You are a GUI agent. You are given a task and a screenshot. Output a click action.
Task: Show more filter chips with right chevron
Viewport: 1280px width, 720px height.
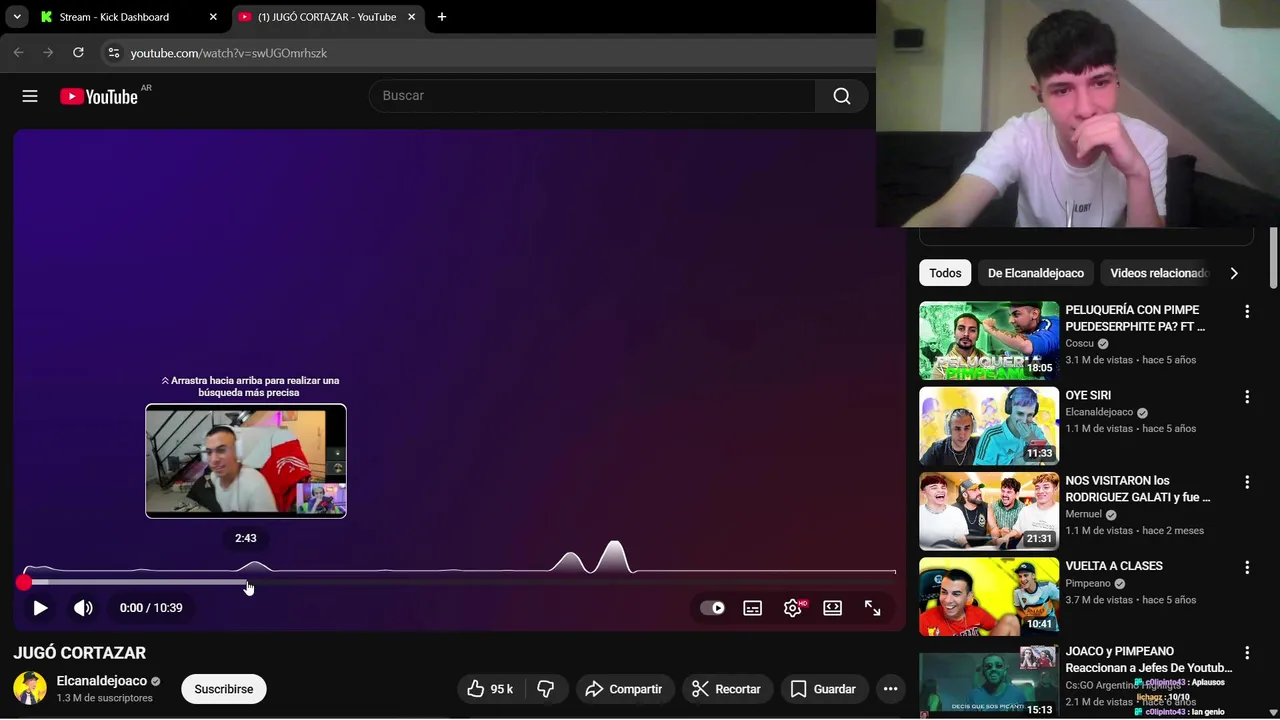click(1234, 273)
